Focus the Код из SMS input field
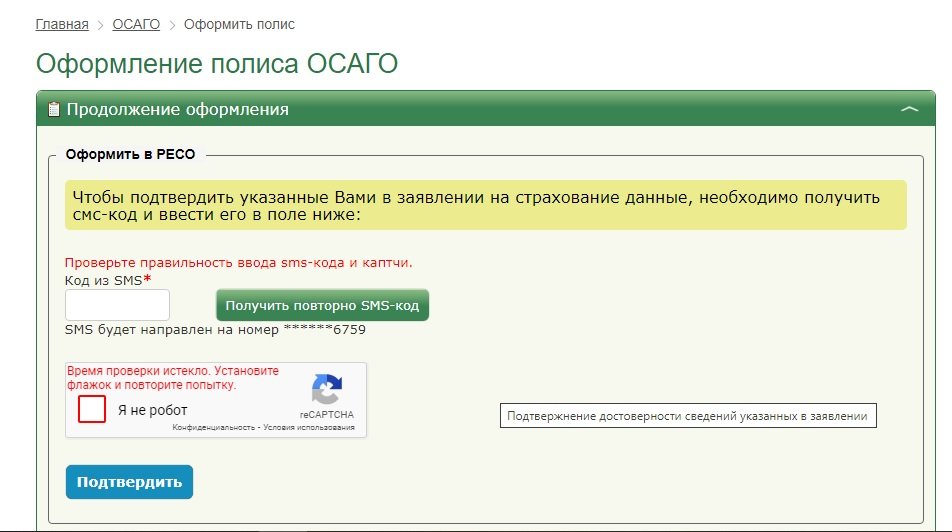Viewport: 952px width, 532px height. [117, 305]
